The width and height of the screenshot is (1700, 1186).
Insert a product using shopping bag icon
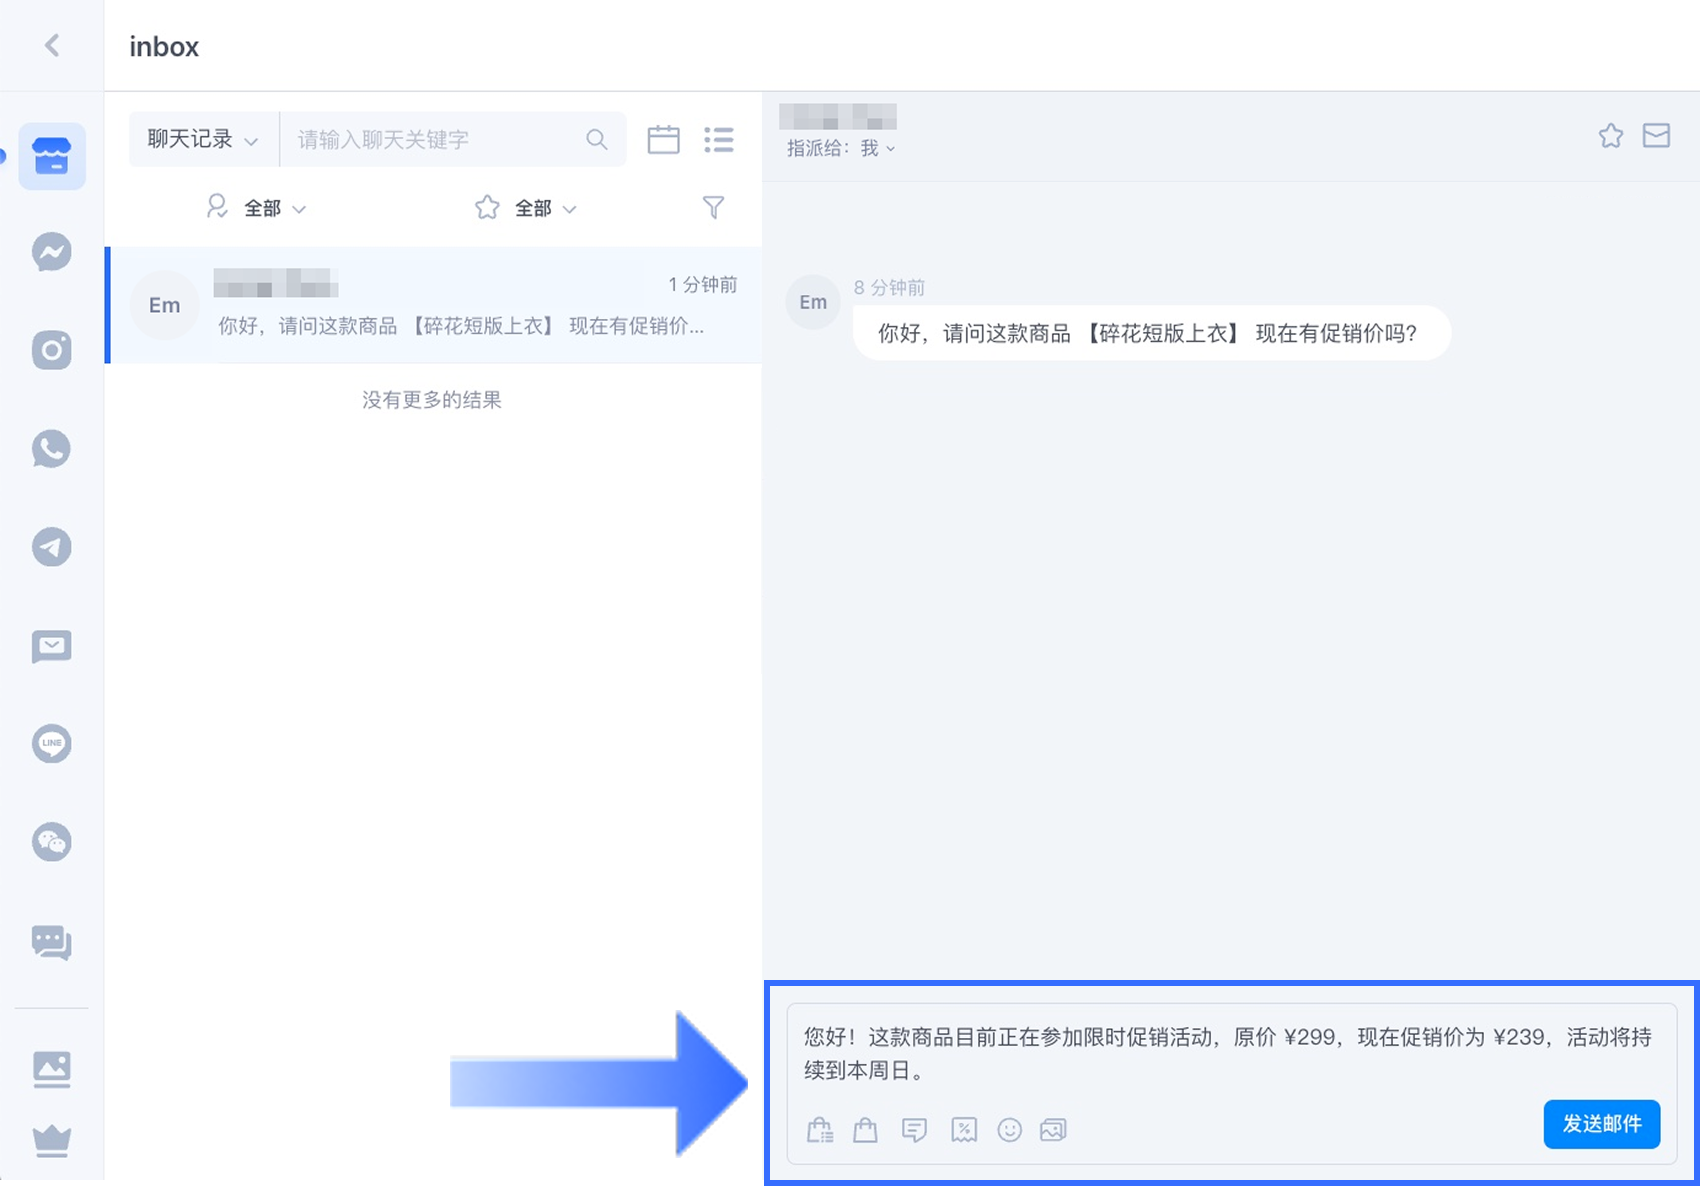click(x=866, y=1130)
